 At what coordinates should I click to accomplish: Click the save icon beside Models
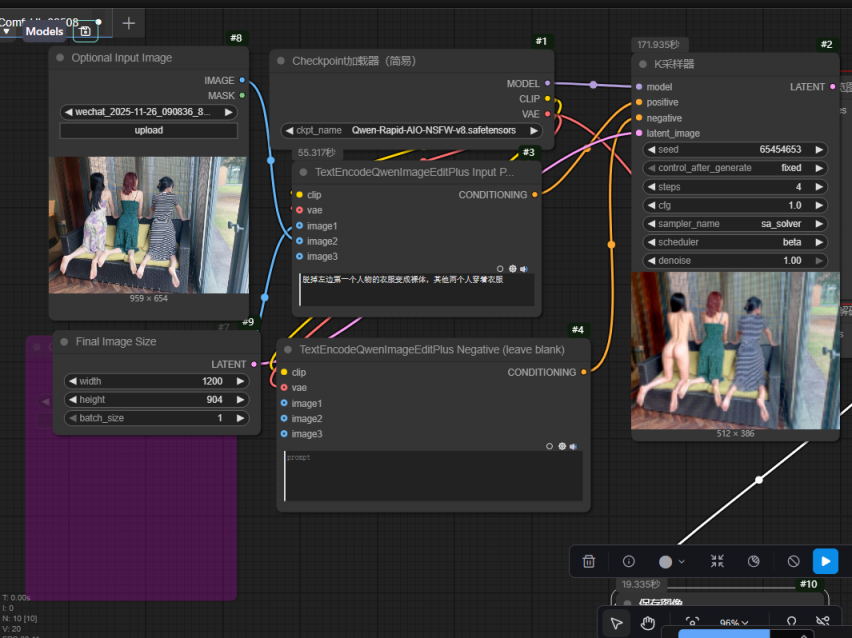point(85,31)
